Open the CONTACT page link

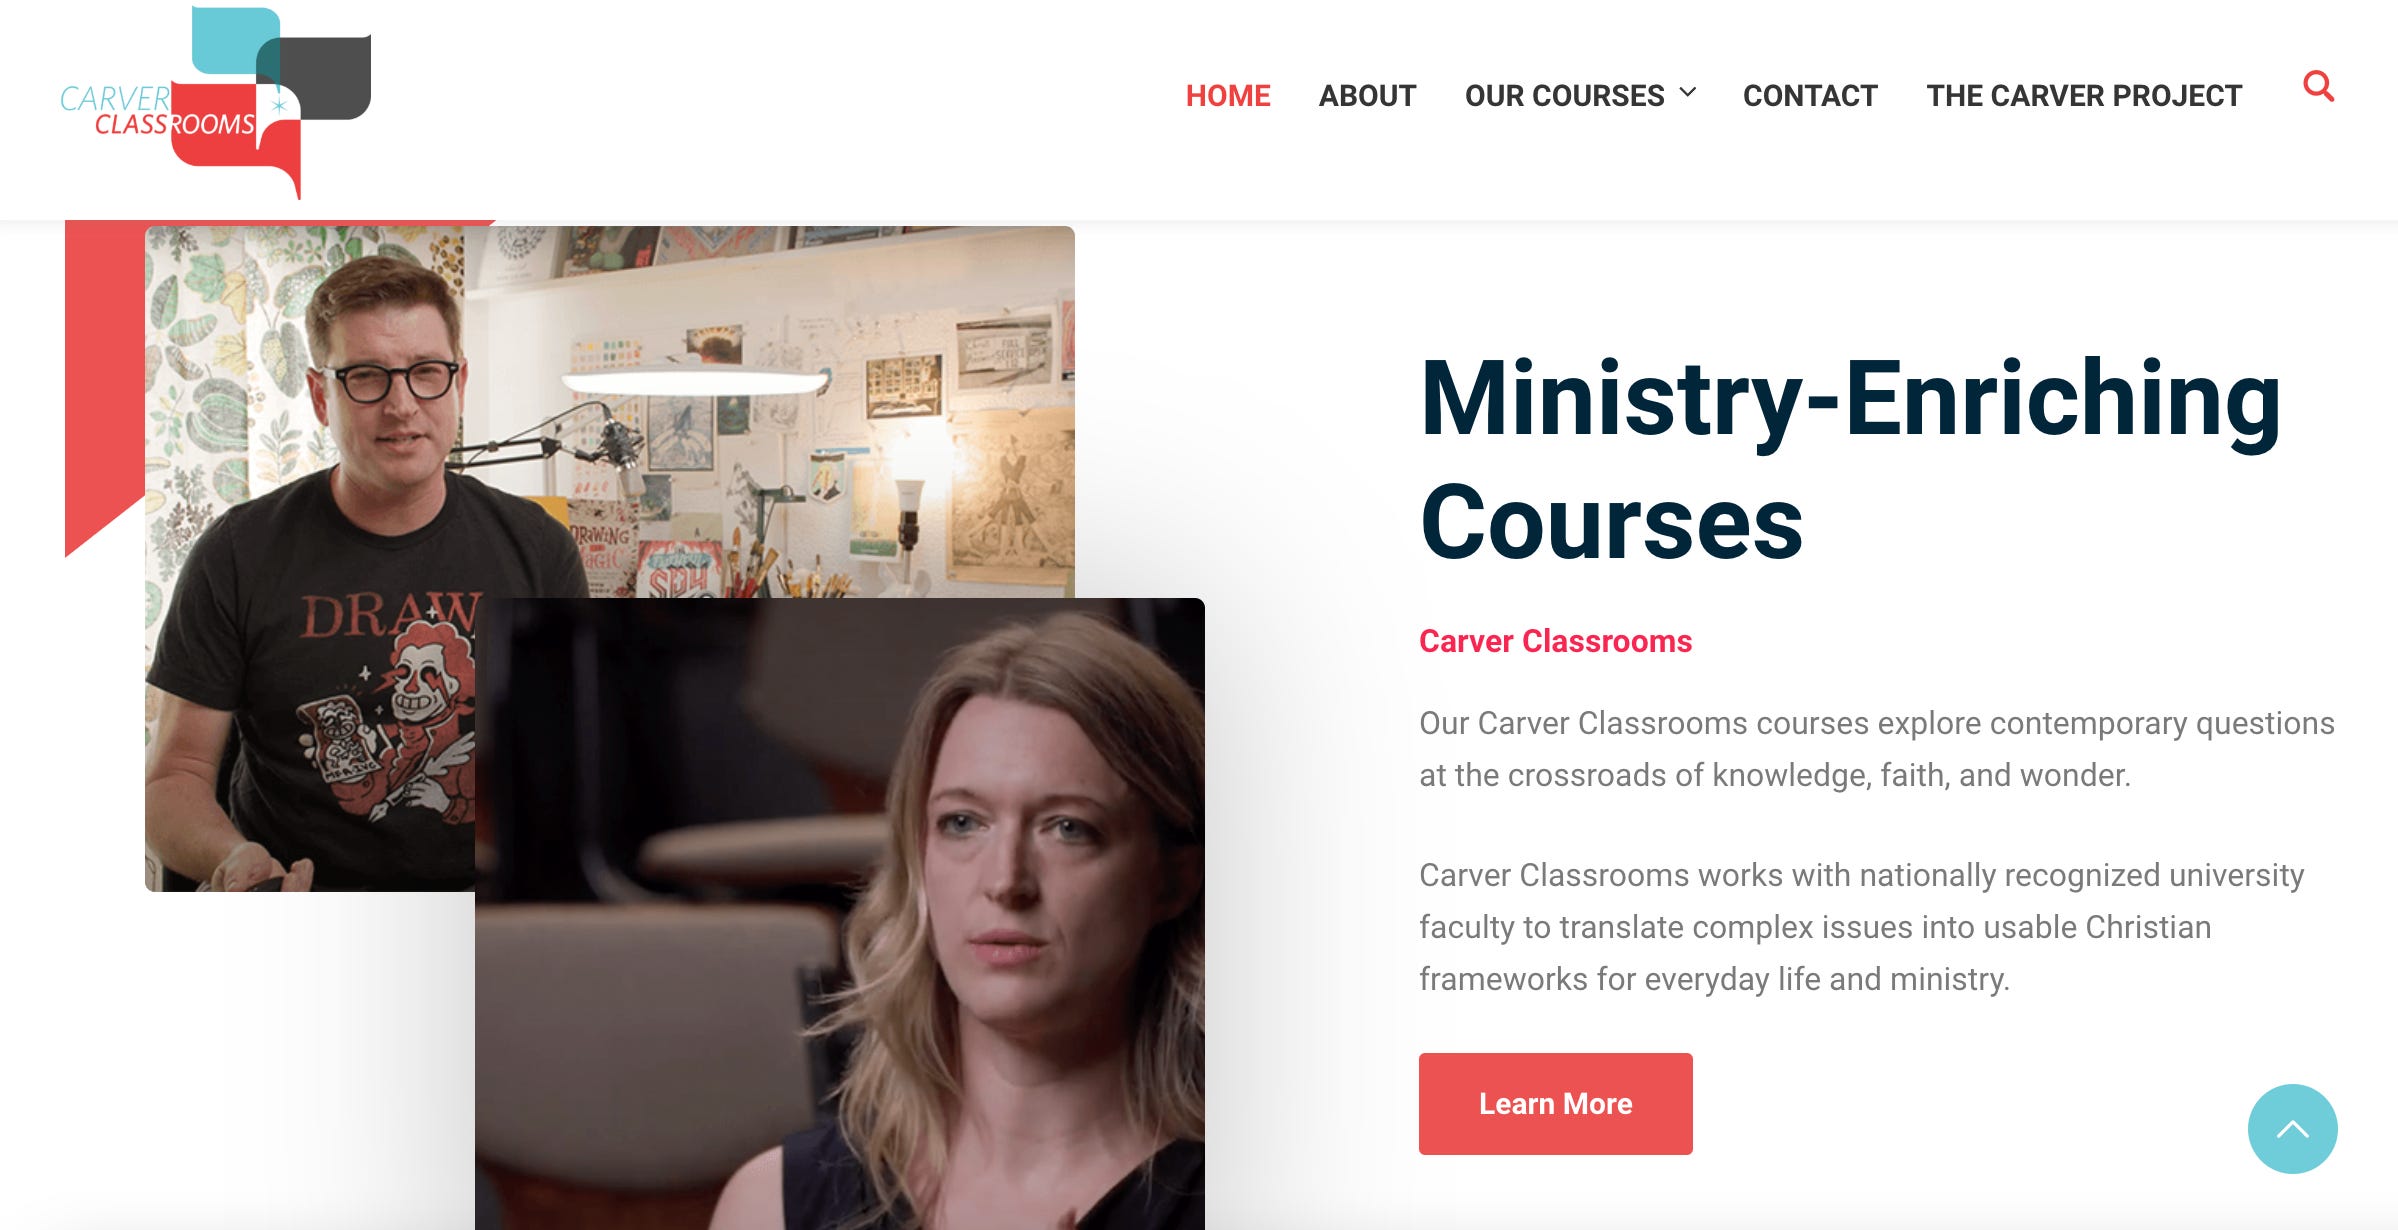pyautogui.click(x=1810, y=96)
